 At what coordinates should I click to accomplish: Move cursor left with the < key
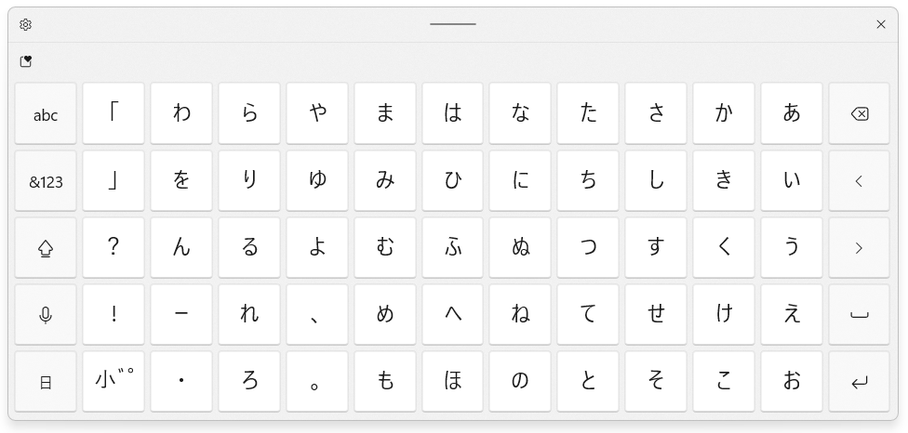(859, 181)
